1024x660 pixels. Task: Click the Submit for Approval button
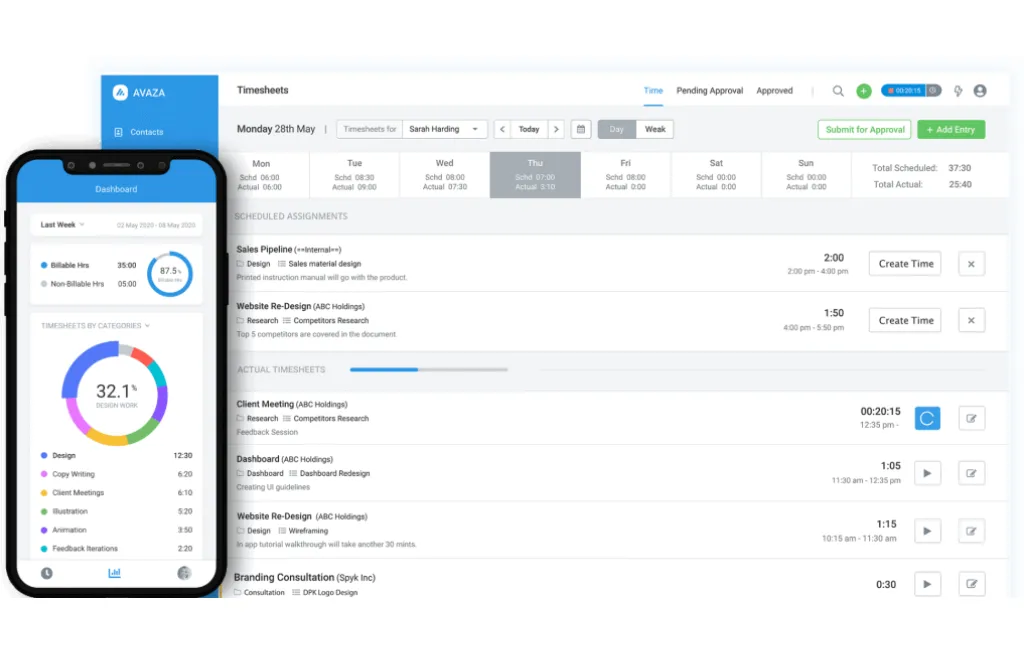tap(865, 130)
